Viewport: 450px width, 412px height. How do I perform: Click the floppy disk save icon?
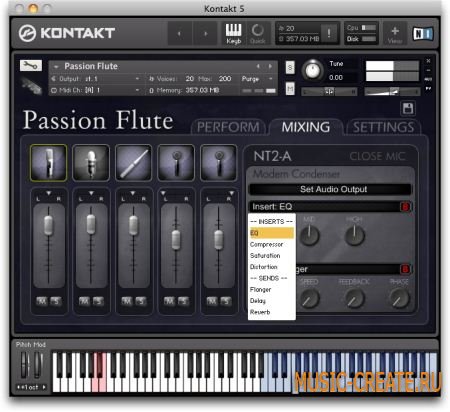pyautogui.click(x=408, y=108)
